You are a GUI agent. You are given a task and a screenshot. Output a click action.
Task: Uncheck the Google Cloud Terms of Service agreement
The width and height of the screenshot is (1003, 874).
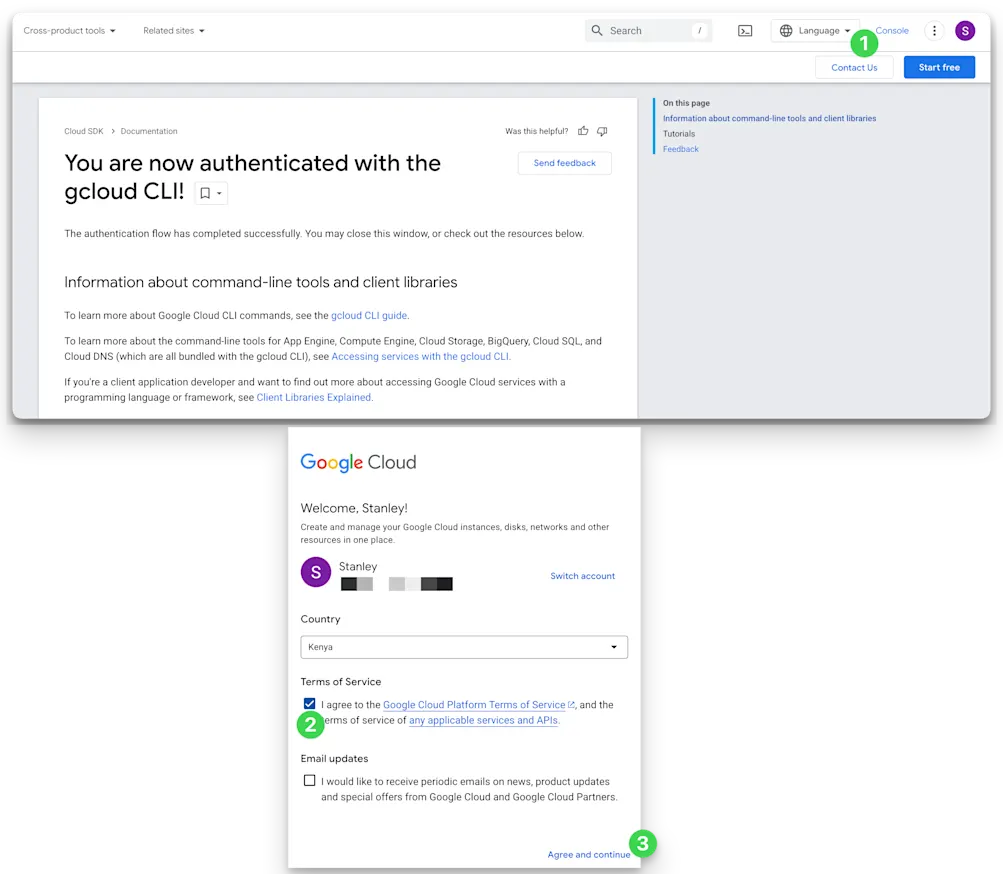coord(310,703)
